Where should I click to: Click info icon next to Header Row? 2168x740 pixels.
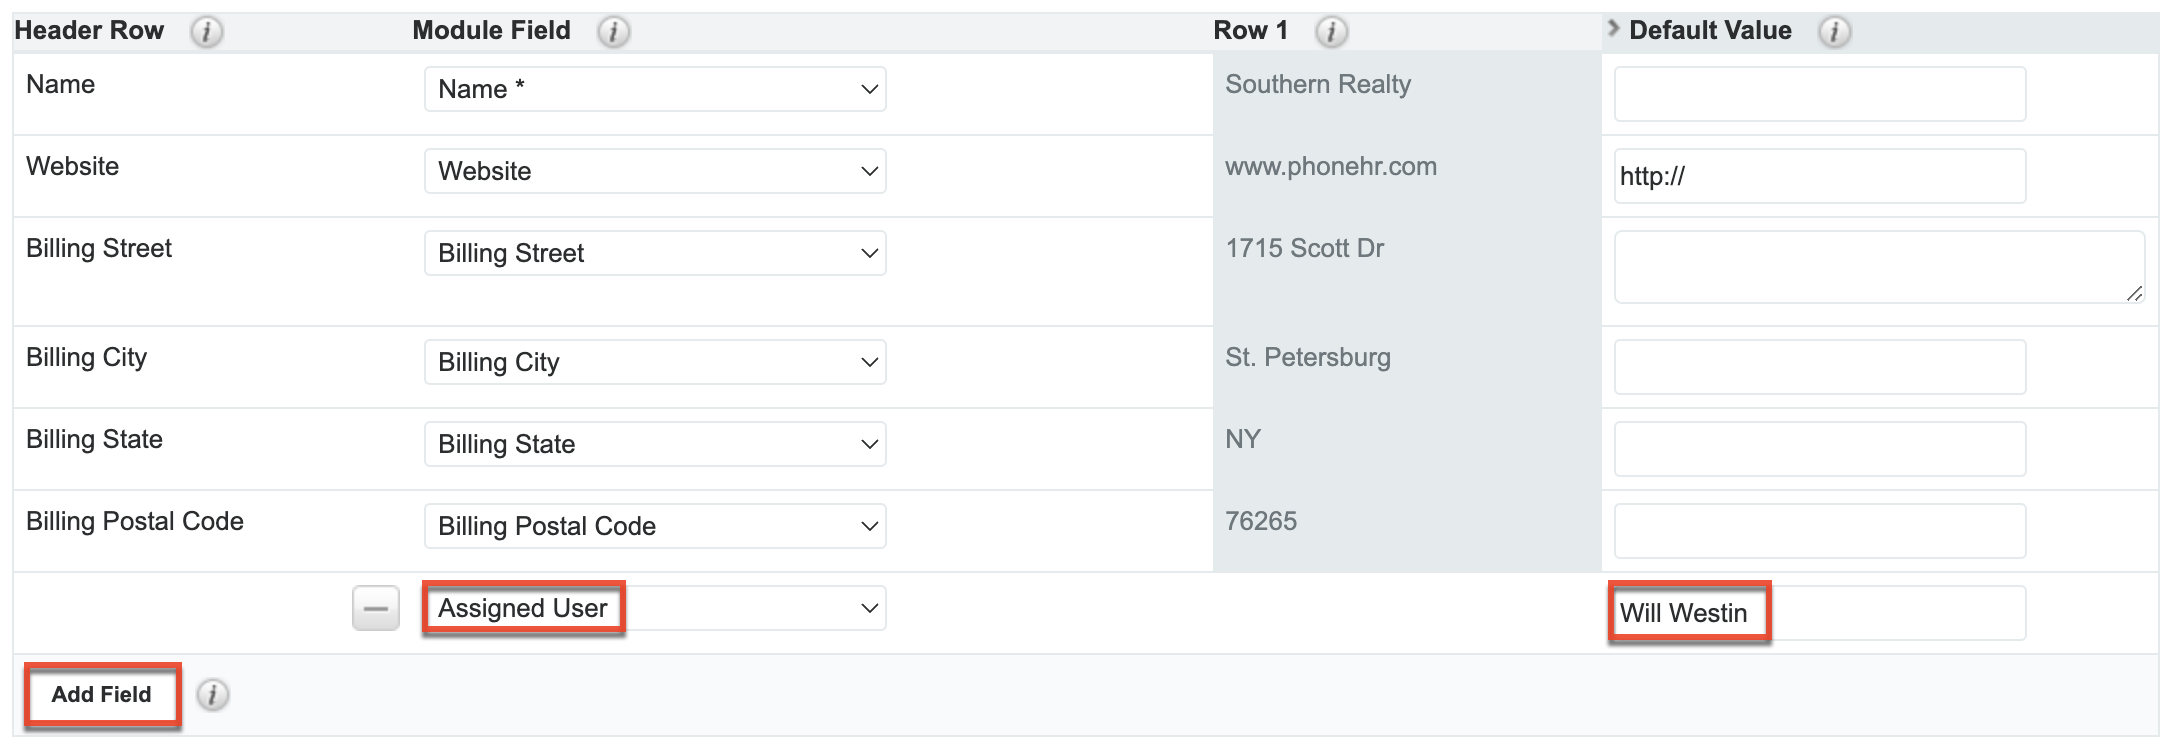click(206, 32)
